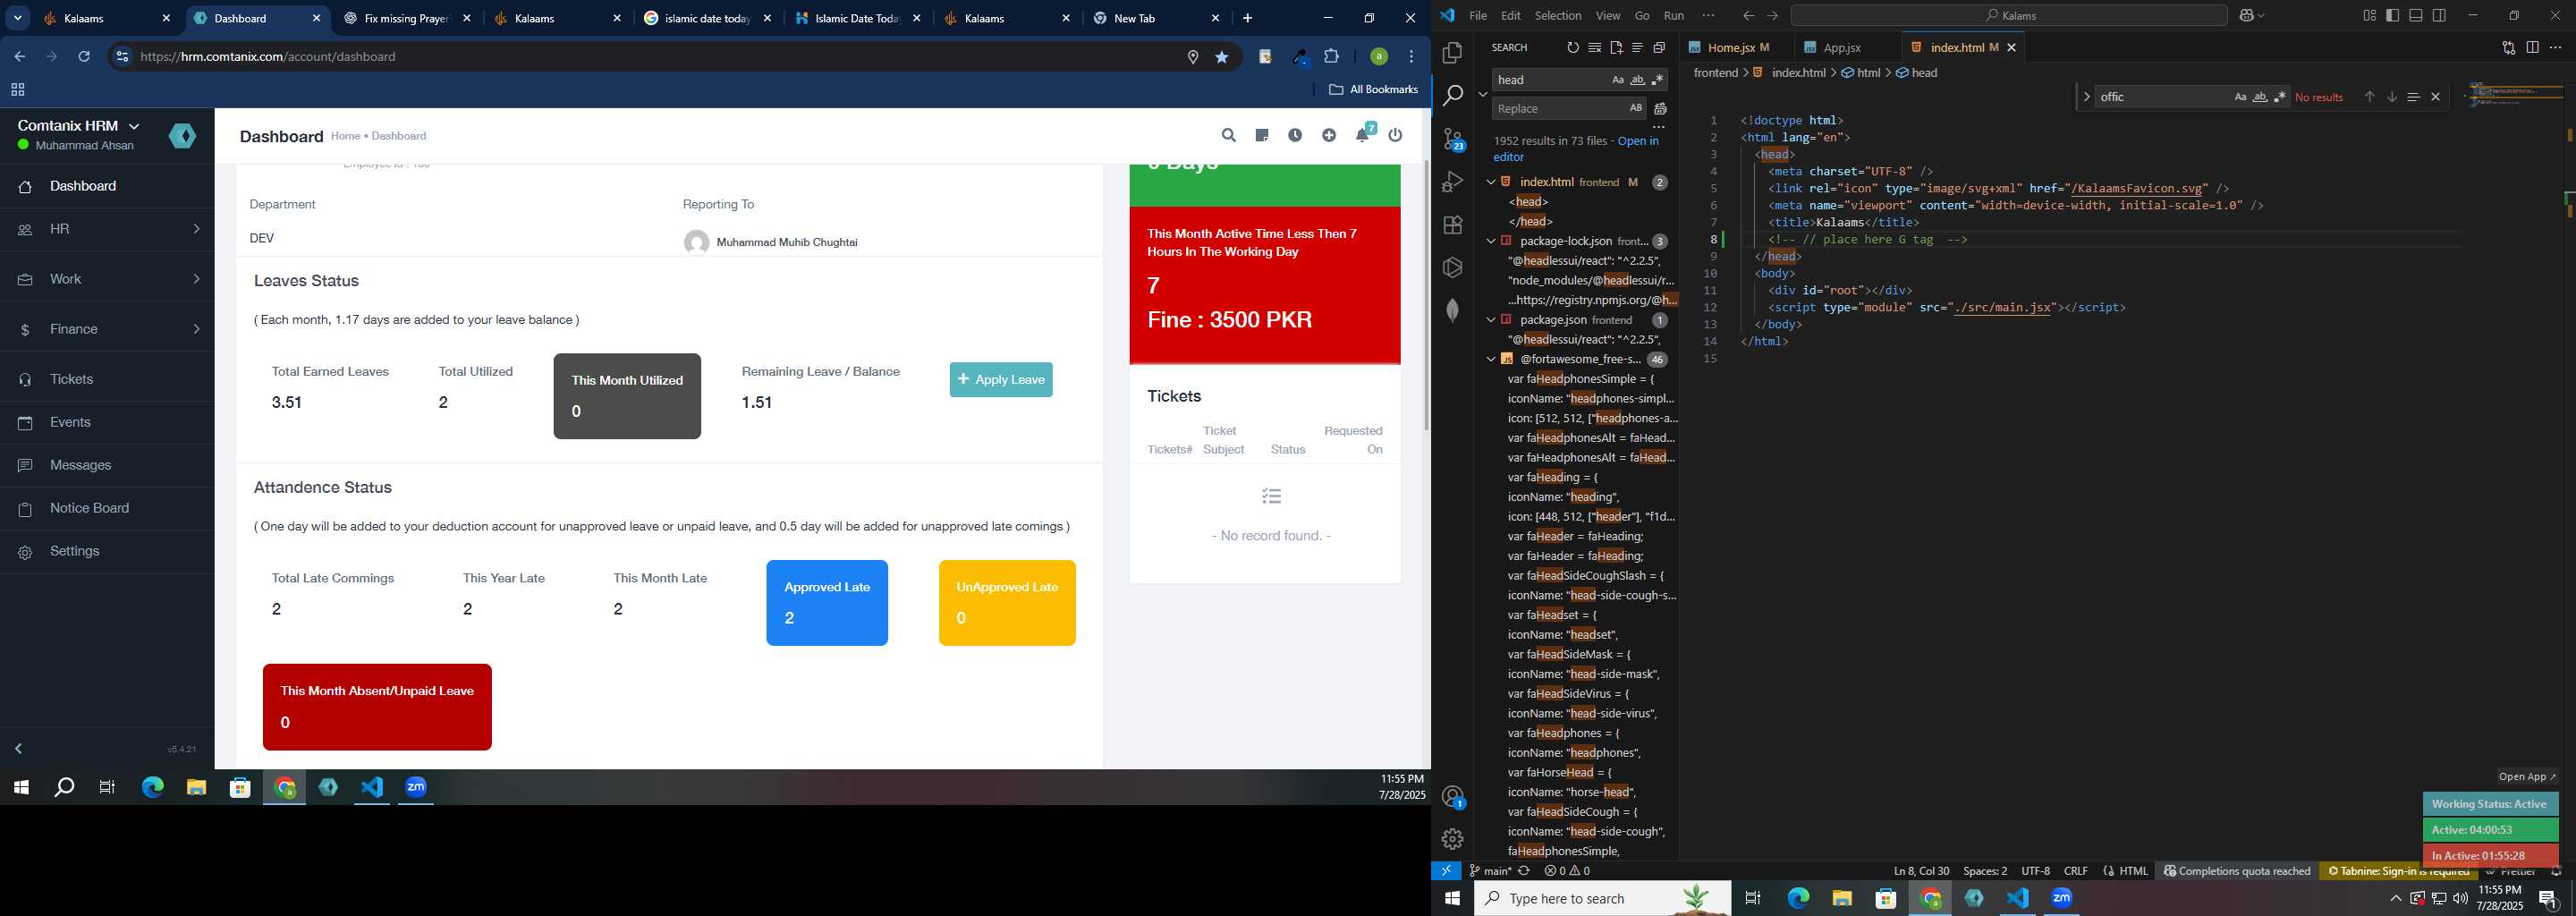Switch to the 'islamic date today' Google tab

coord(708,19)
